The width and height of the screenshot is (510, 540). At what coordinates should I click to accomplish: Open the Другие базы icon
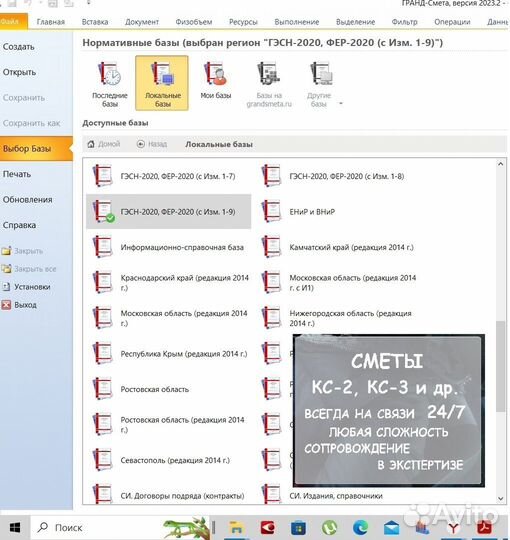tap(319, 83)
